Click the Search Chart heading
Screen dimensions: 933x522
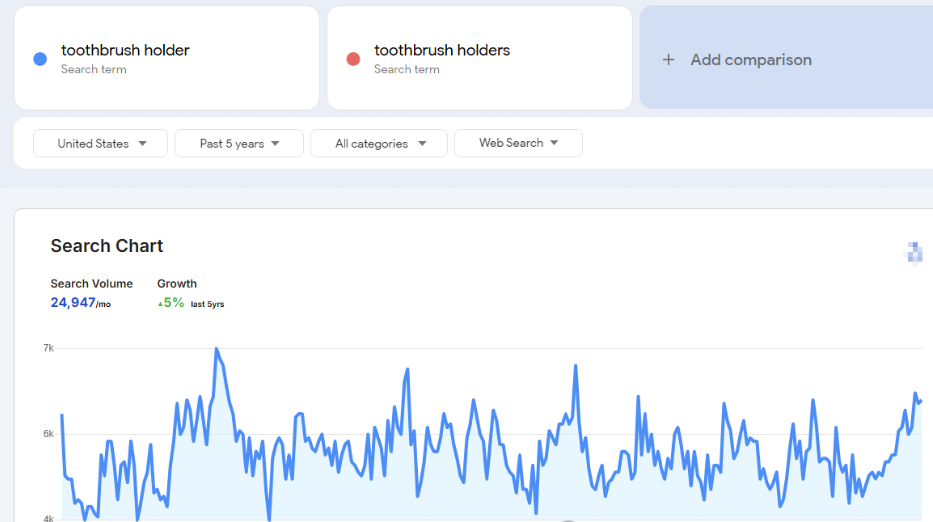[x=107, y=246]
